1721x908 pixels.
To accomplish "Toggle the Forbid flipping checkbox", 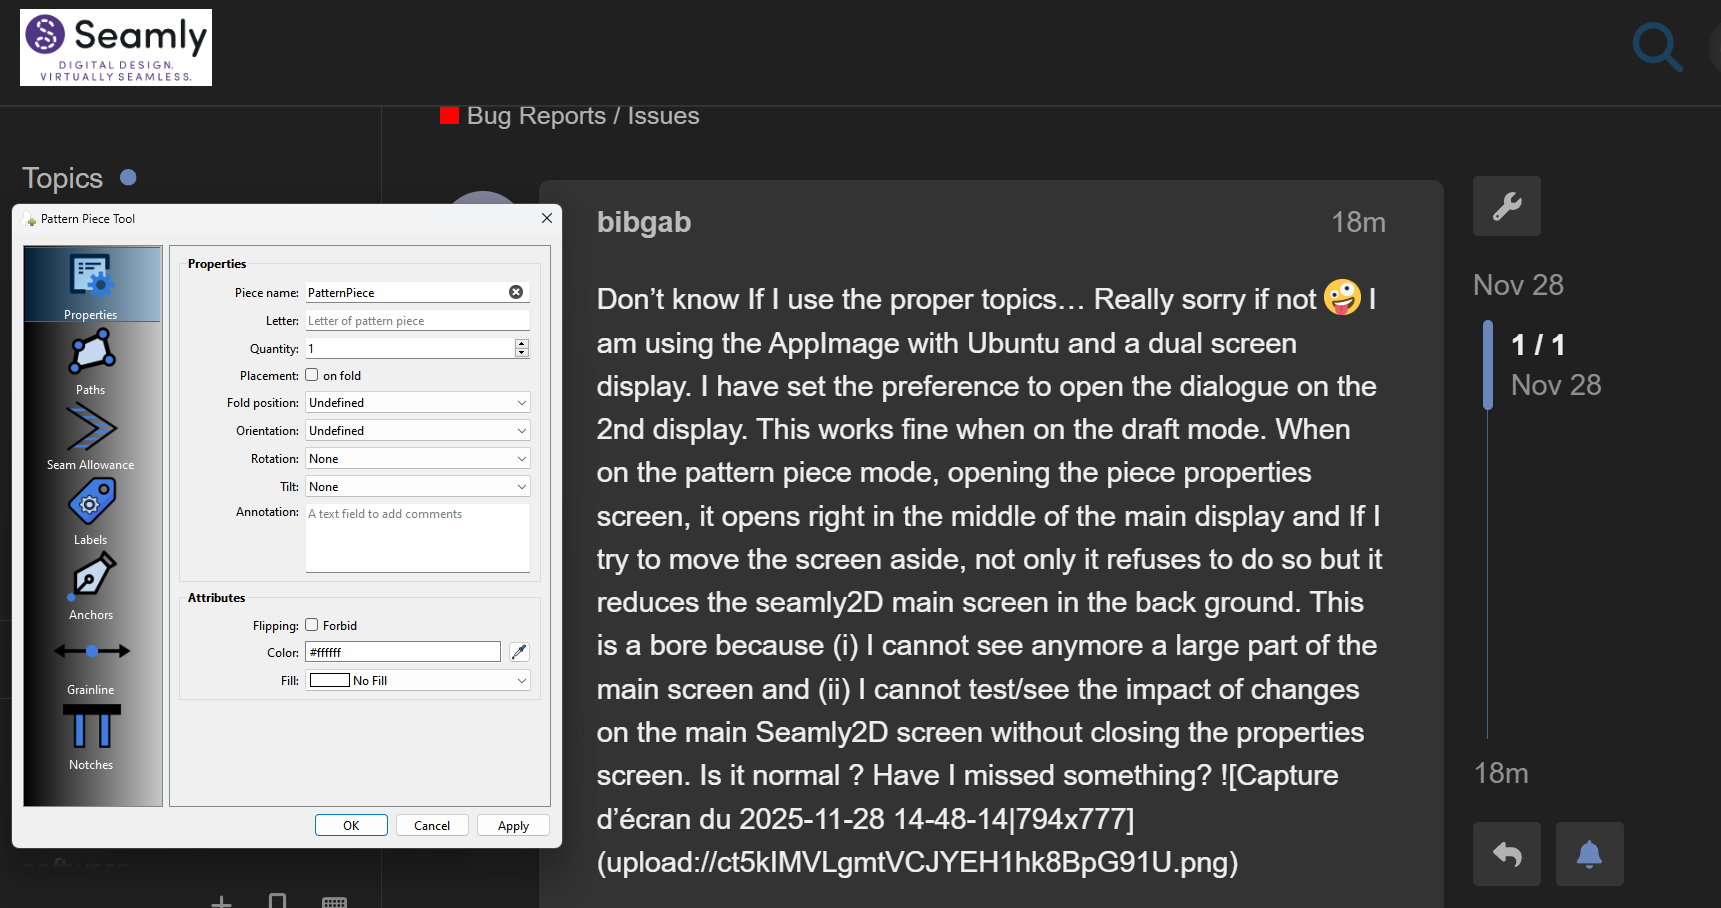I will tap(312, 625).
